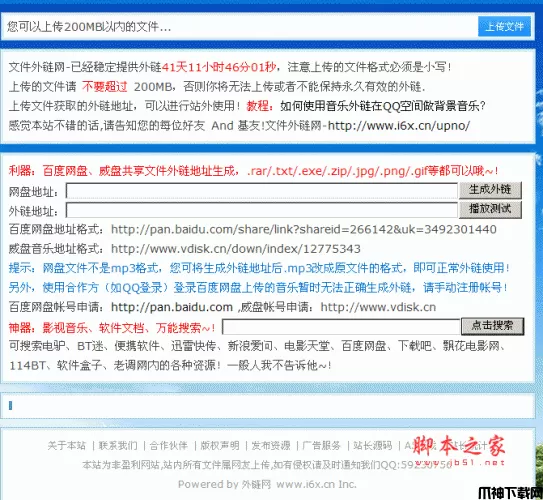Viewport: 543px width, 500px height.
Task: Open the 站长源码 footer link
Action: pos(373,445)
